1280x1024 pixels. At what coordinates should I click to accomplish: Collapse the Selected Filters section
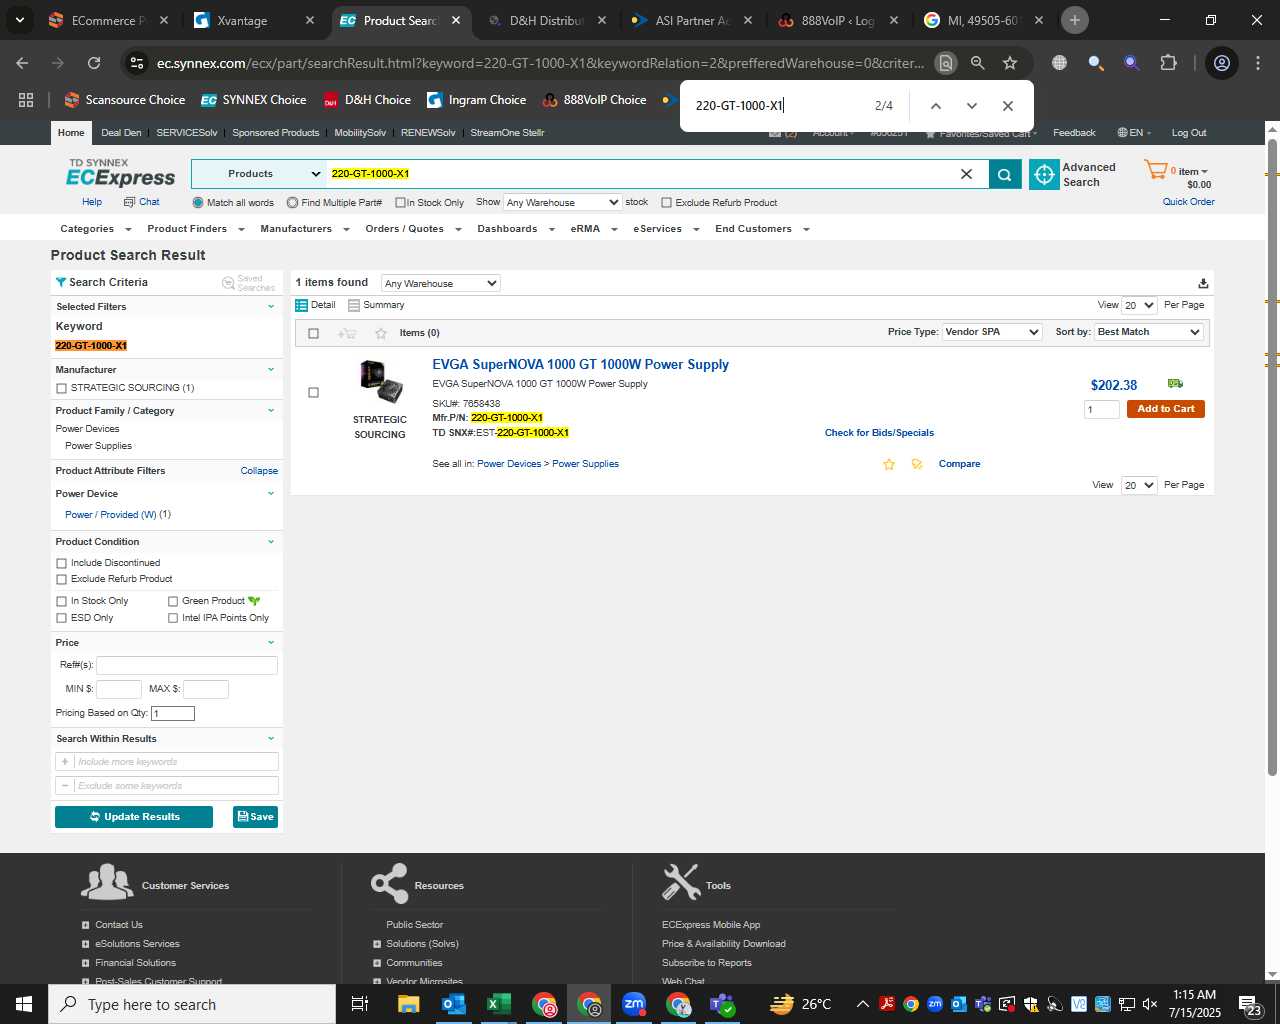(271, 307)
